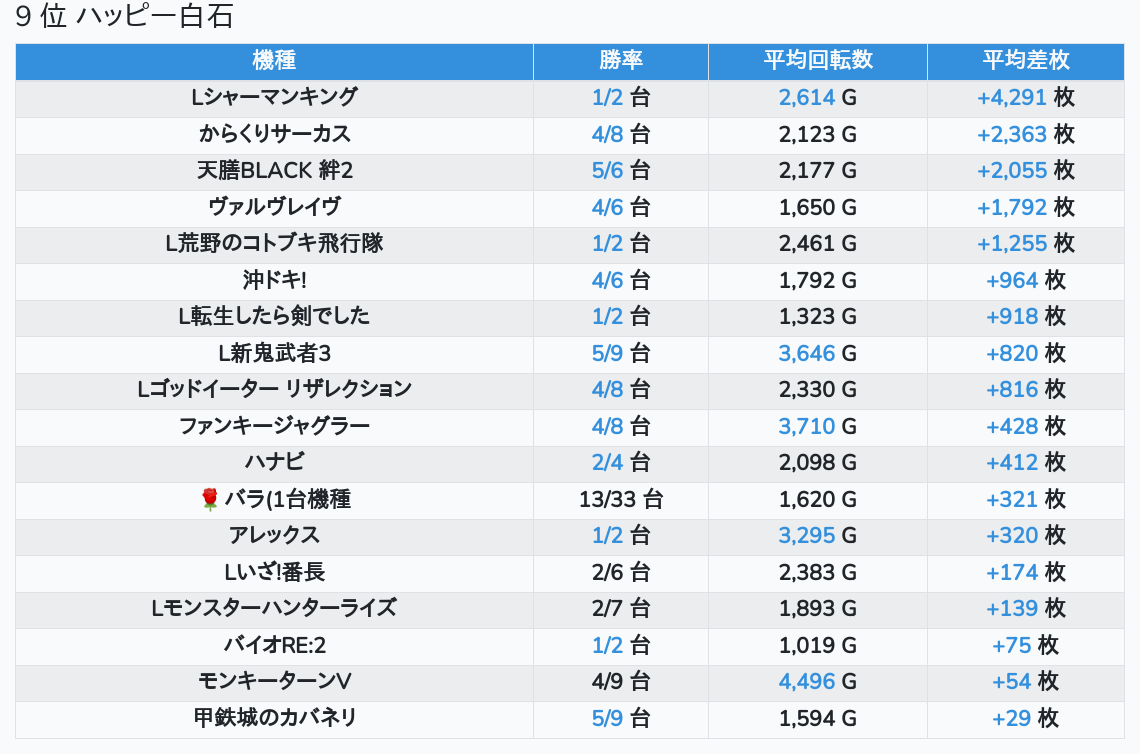Image resolution: width=1140 pixels, height=754 pixels.
Task: Click the 平均差枚 column header
Action: click(1025, 61)
